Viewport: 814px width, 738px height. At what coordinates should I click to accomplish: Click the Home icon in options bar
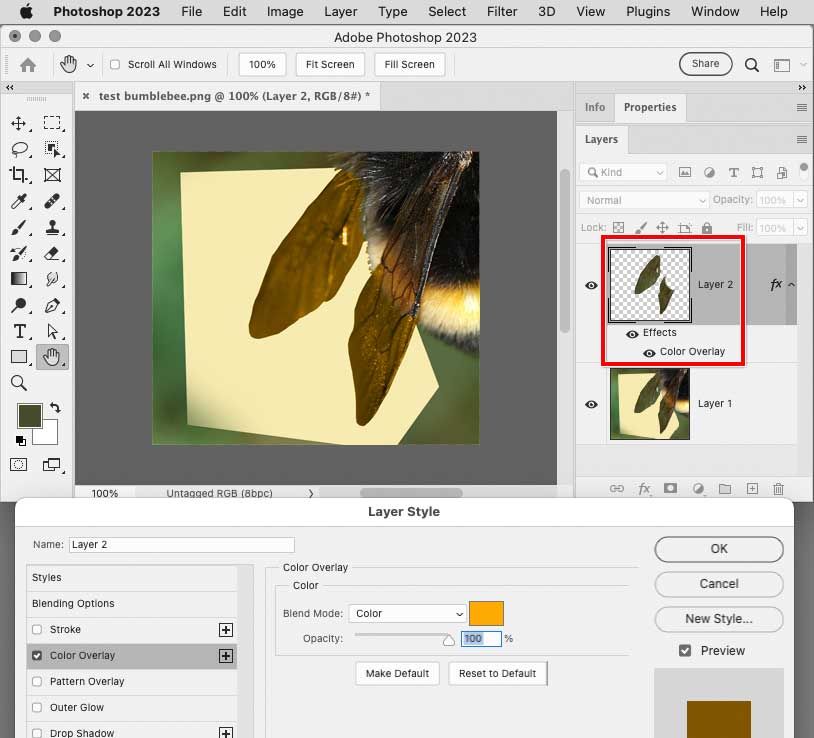28,64
